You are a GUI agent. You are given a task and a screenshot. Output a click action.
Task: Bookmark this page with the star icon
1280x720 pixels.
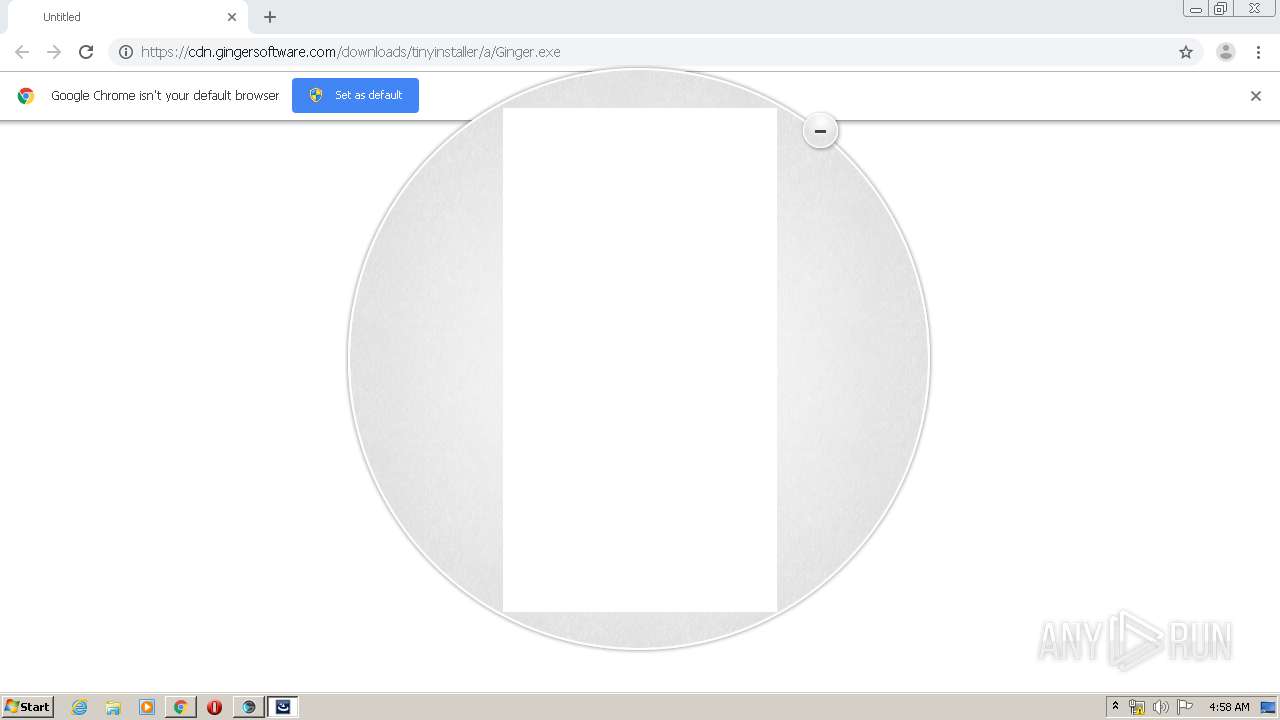[1186, 52]
